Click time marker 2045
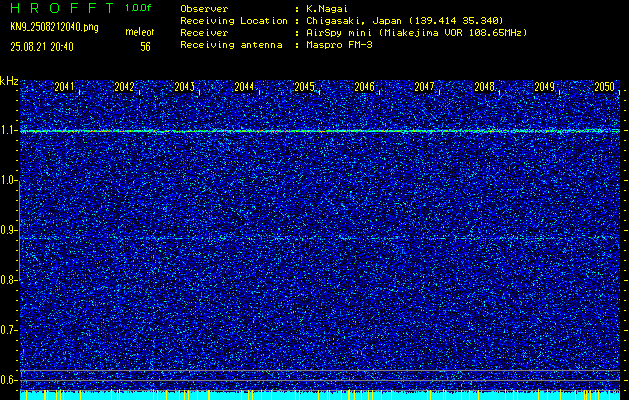The height and width of the screenshot is (400, 629). tap(304, 87)
